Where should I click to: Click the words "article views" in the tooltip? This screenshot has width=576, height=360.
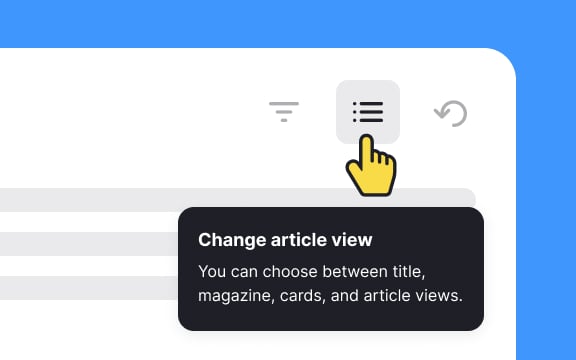point(413,295)
